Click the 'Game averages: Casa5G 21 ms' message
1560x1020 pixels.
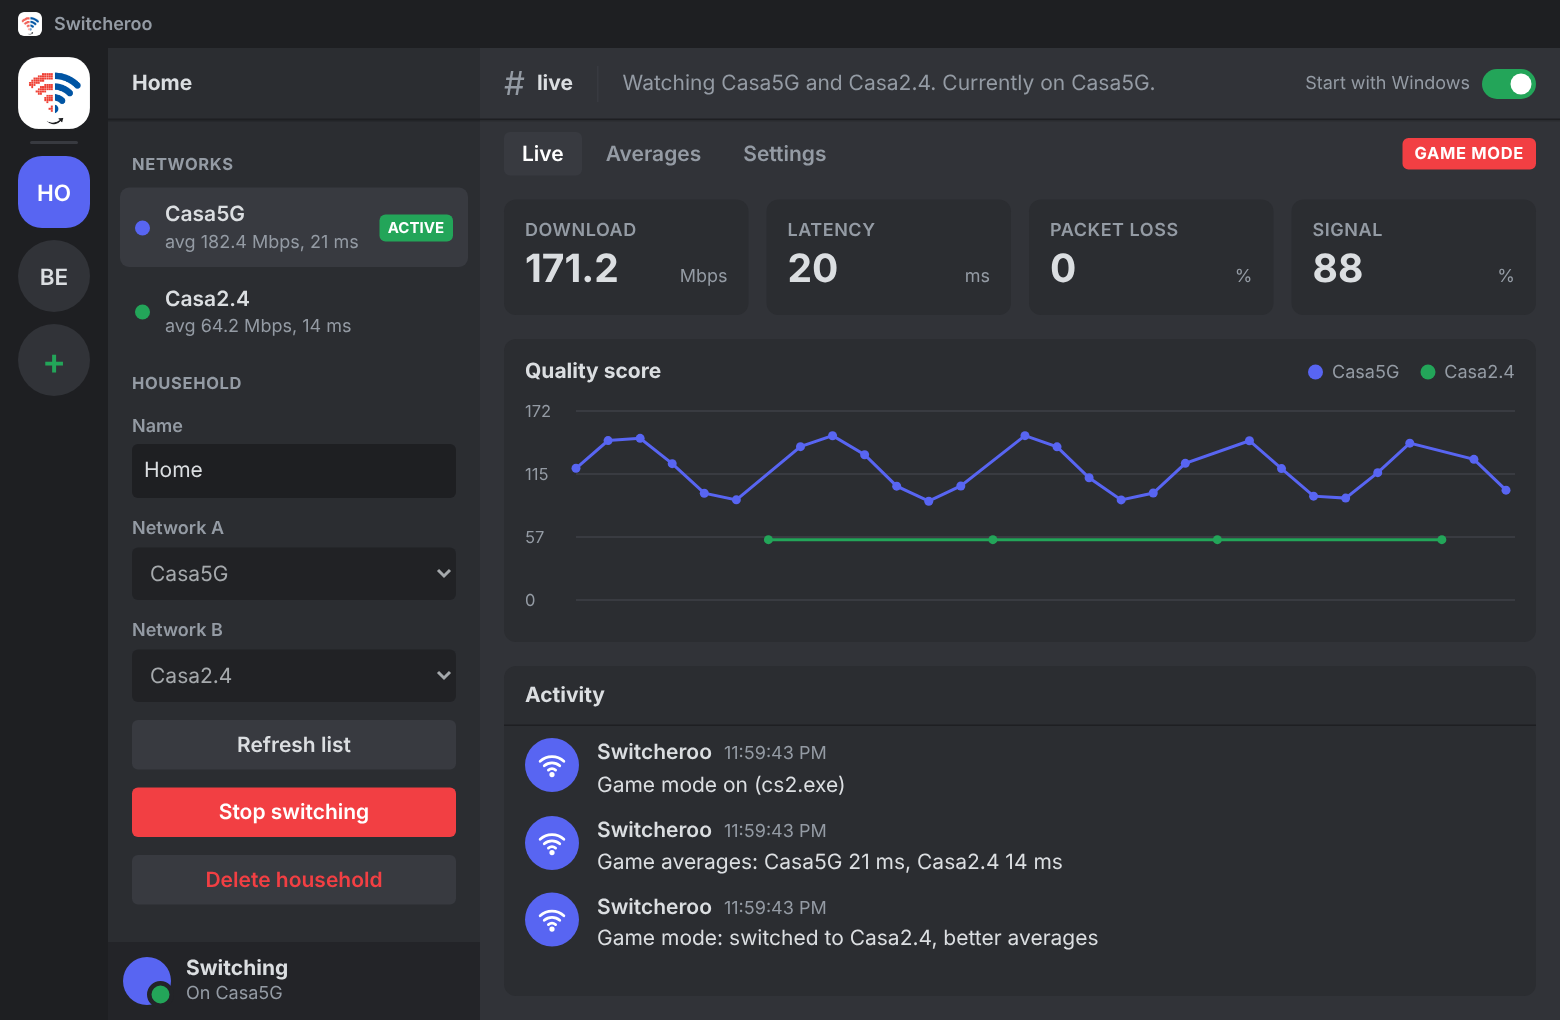click(830, 862)
